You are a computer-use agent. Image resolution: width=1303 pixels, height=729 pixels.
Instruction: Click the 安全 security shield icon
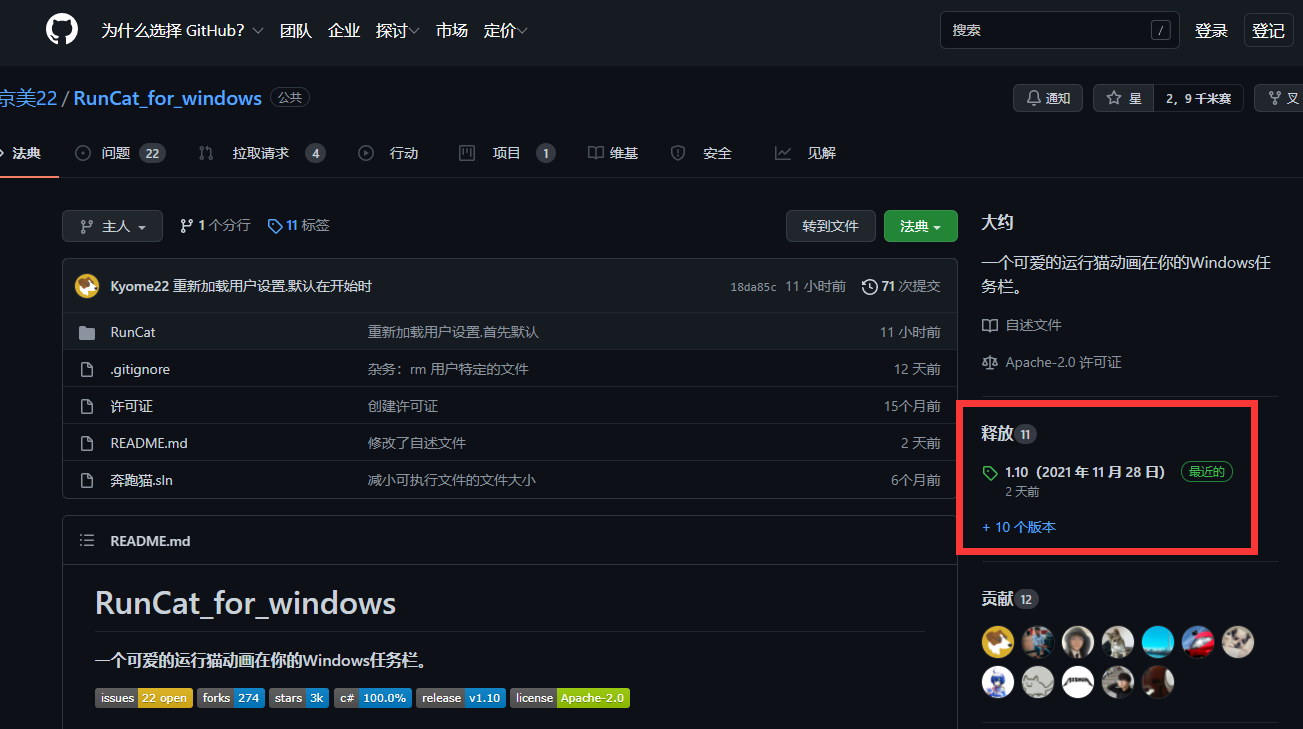pyautogui.click(x=677, y=153)
